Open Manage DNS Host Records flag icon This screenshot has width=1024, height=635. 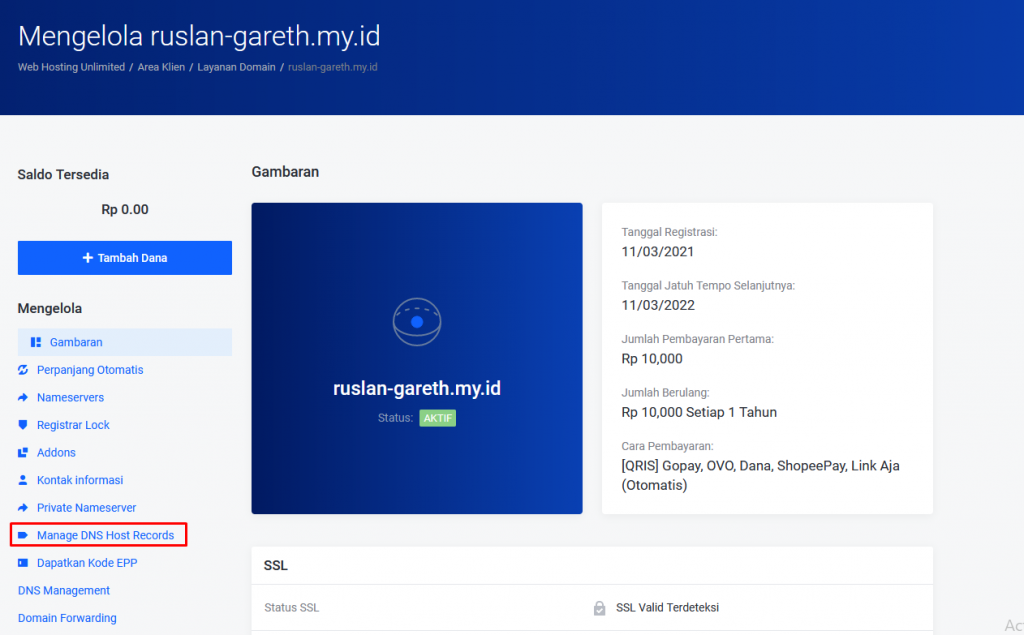(x=22, y=535)
